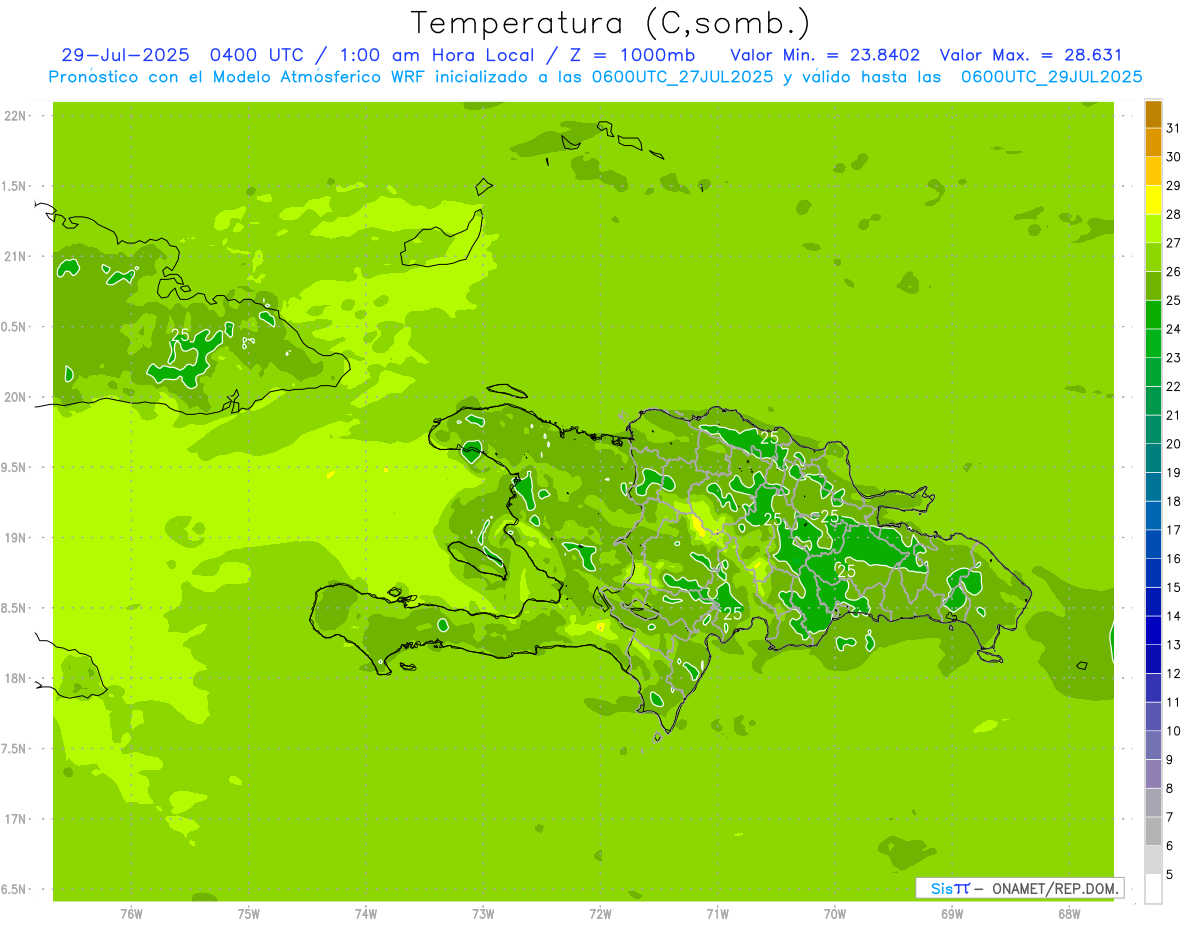Click '0600UTC_27JUL2025' initialization time
Screen dimensions: 1200x927
coord(681,77)
